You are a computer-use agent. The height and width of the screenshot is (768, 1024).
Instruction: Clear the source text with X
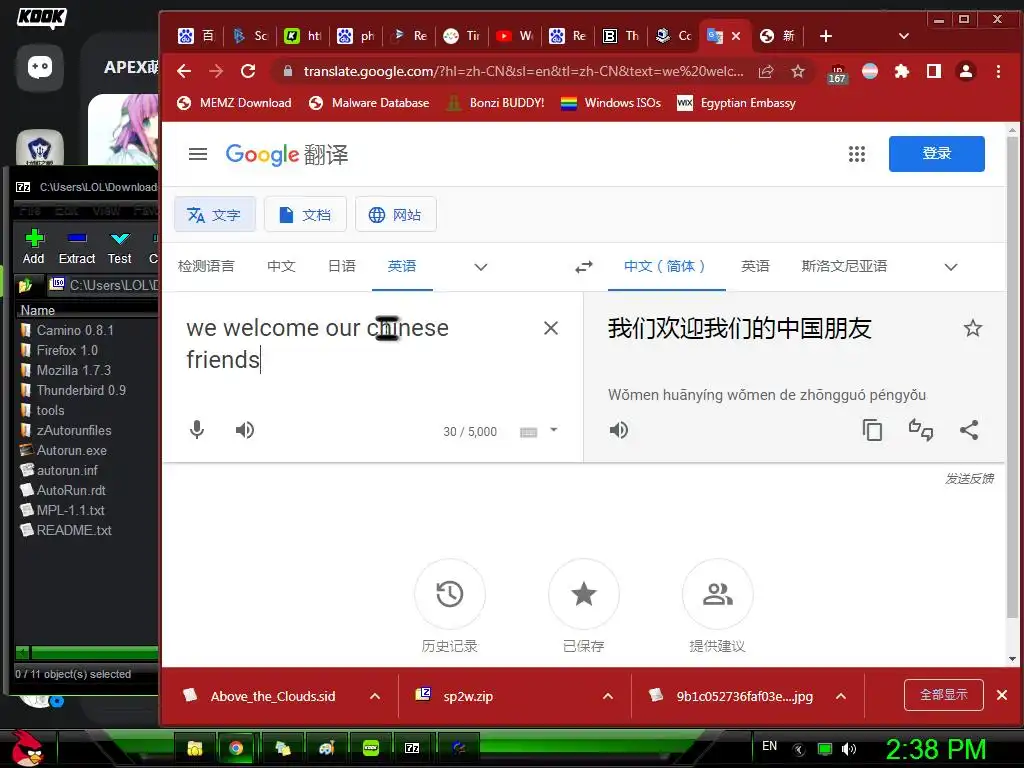pos(551,328)
